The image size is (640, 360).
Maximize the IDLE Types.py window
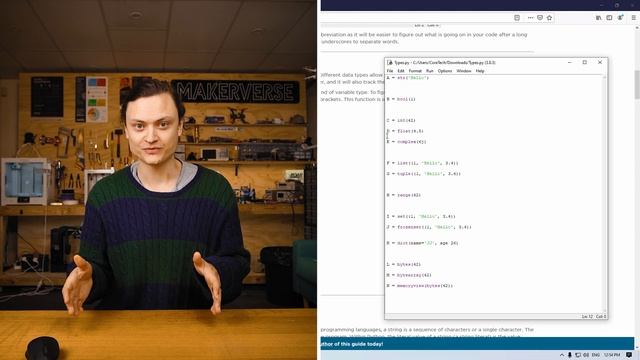(x=584, y=62)
